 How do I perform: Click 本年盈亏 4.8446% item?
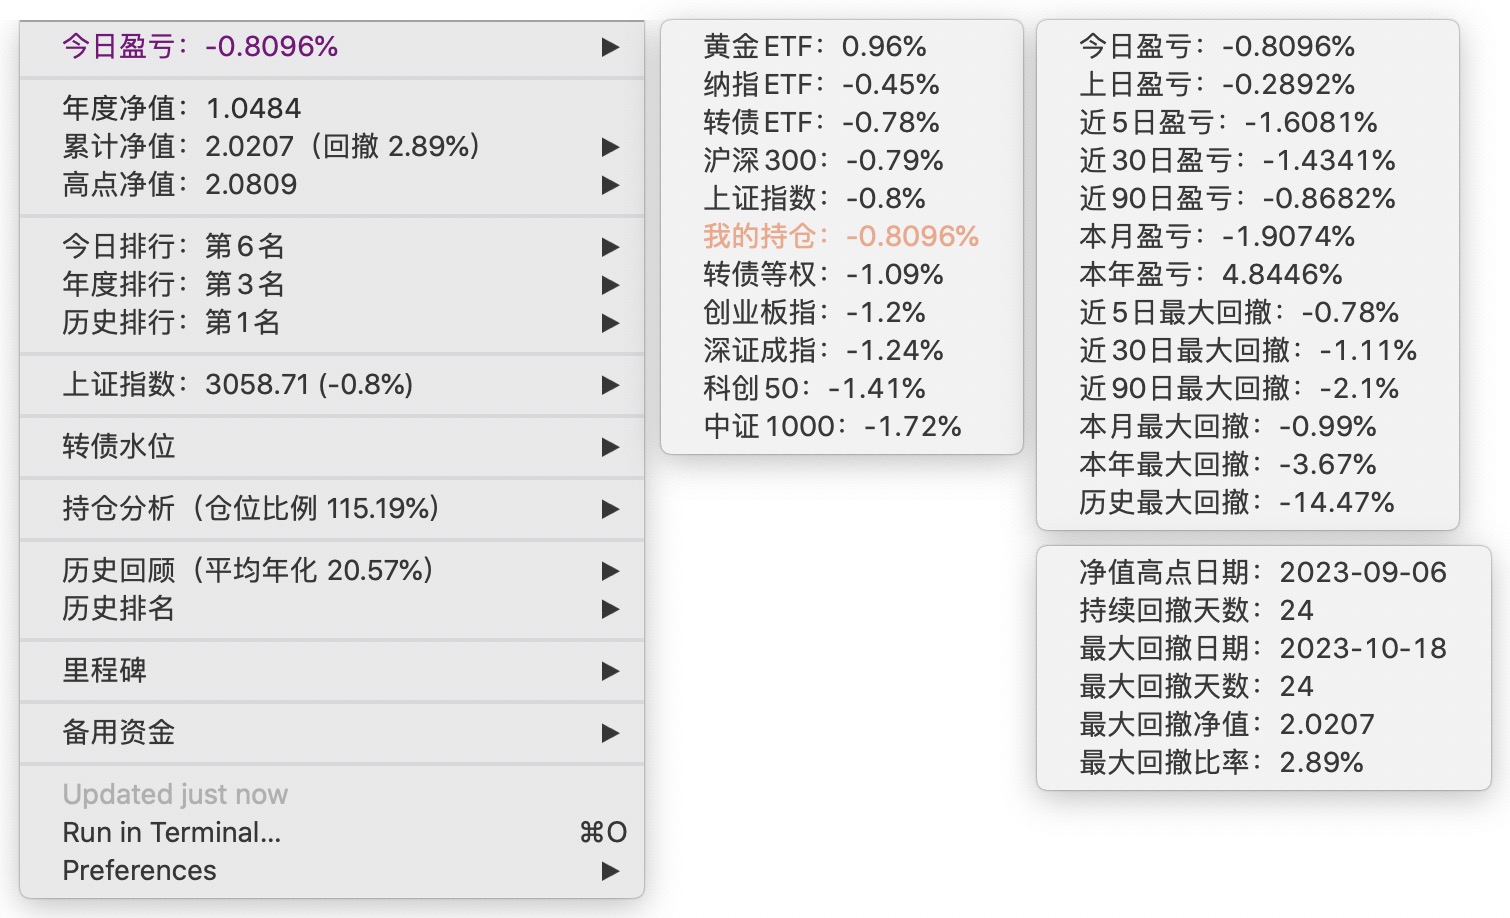[1210, 274]
